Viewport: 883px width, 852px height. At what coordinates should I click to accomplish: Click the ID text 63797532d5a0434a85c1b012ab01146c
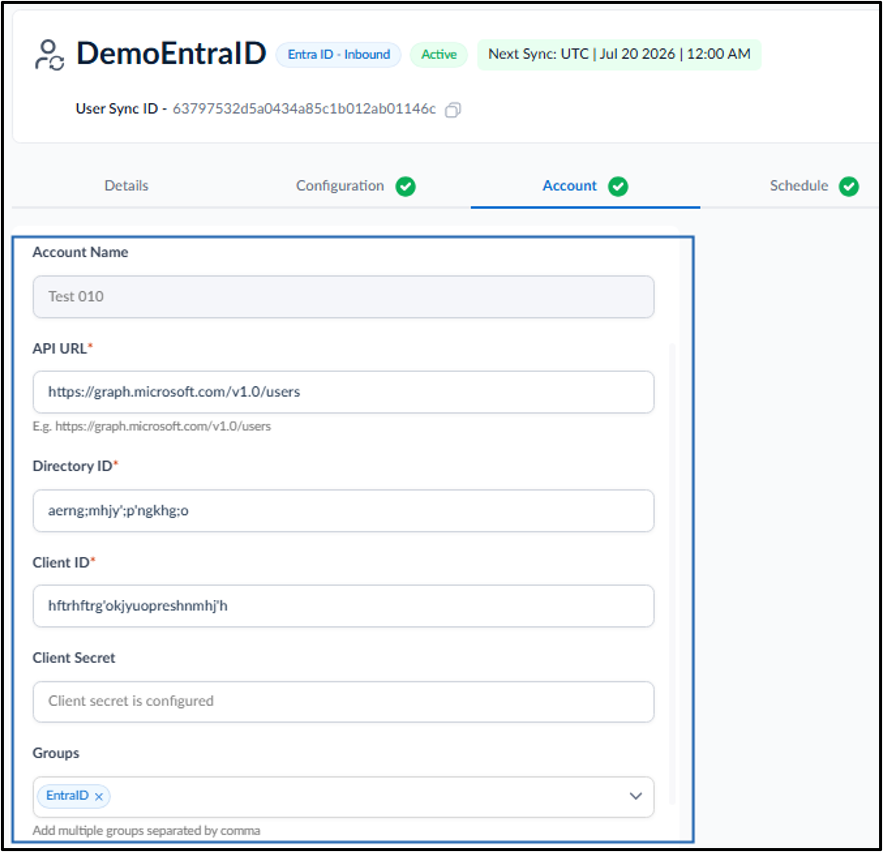304,109
